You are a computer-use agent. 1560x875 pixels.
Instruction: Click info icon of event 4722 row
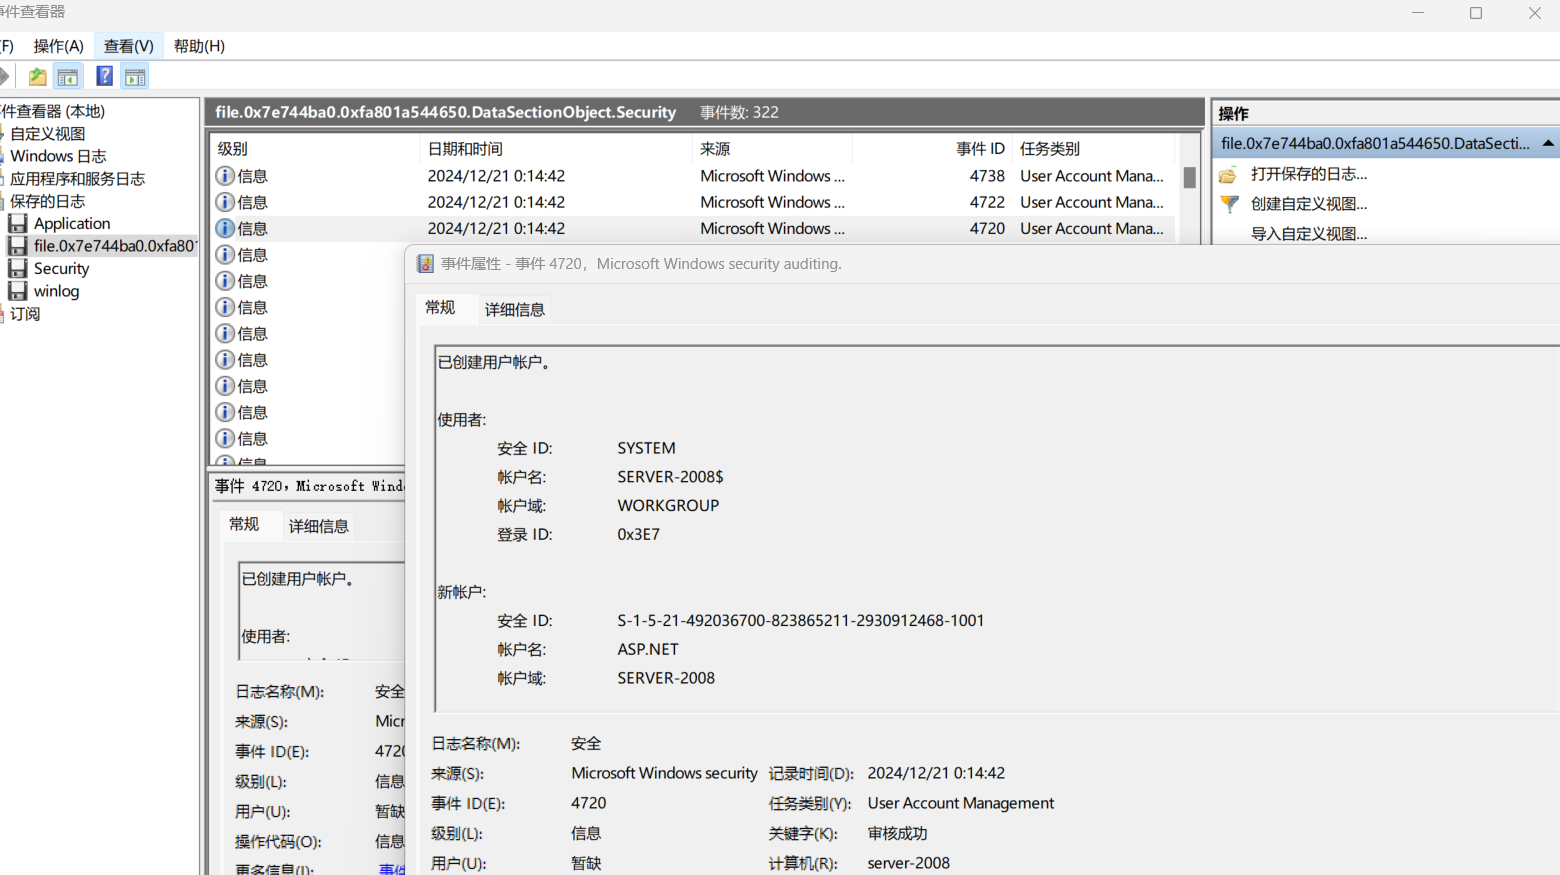(225, 202)
